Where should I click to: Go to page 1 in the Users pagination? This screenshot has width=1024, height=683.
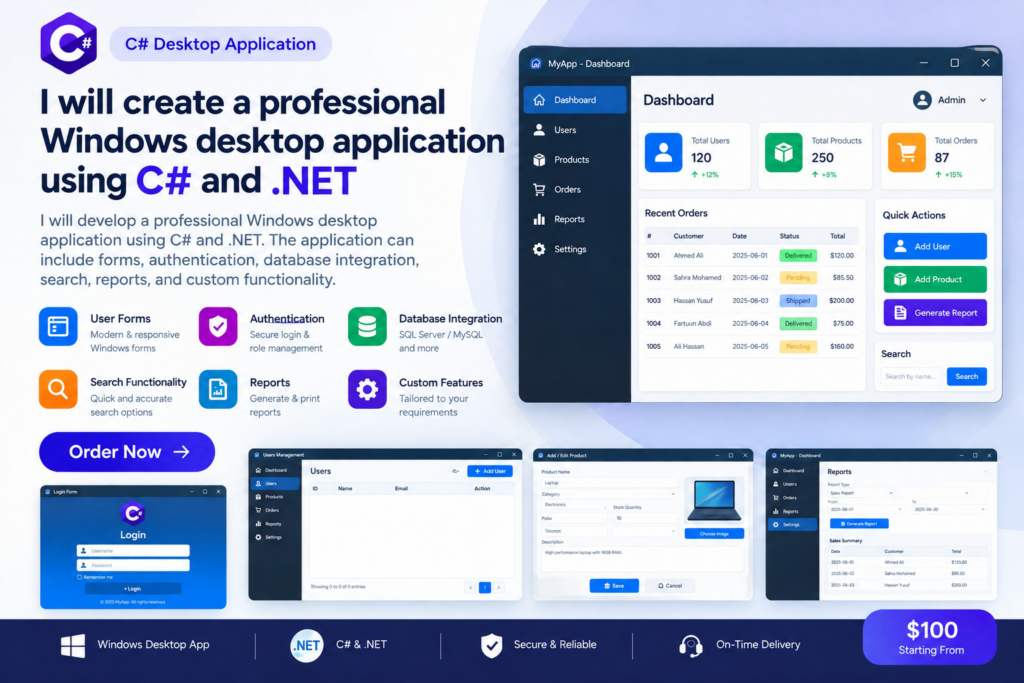point(485,588)
